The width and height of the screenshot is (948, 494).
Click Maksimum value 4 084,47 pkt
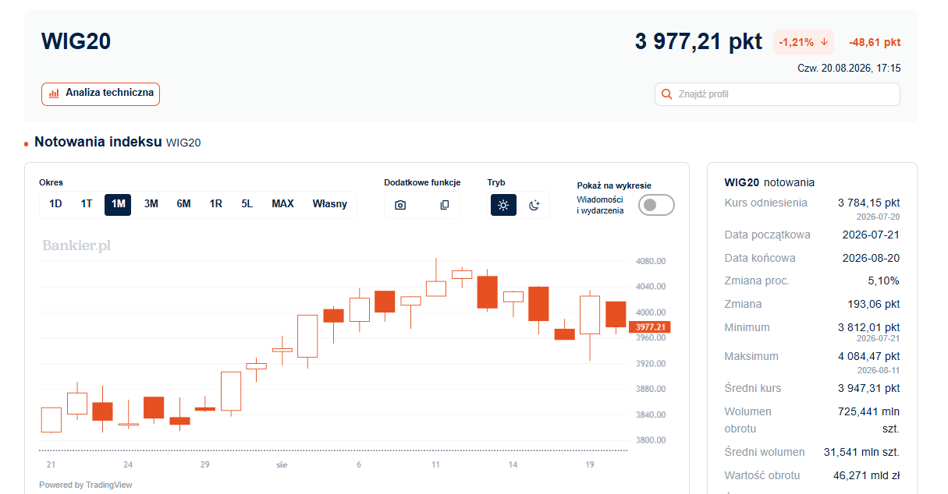click(x=868, y=357)
